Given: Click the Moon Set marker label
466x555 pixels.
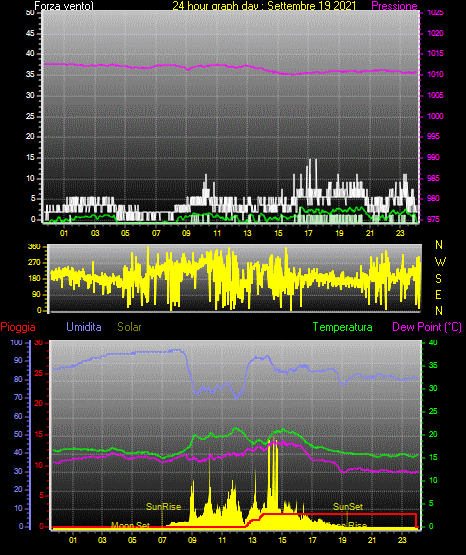Looking at the screenshot, I should pyautogui.click(x=130, y=525).
